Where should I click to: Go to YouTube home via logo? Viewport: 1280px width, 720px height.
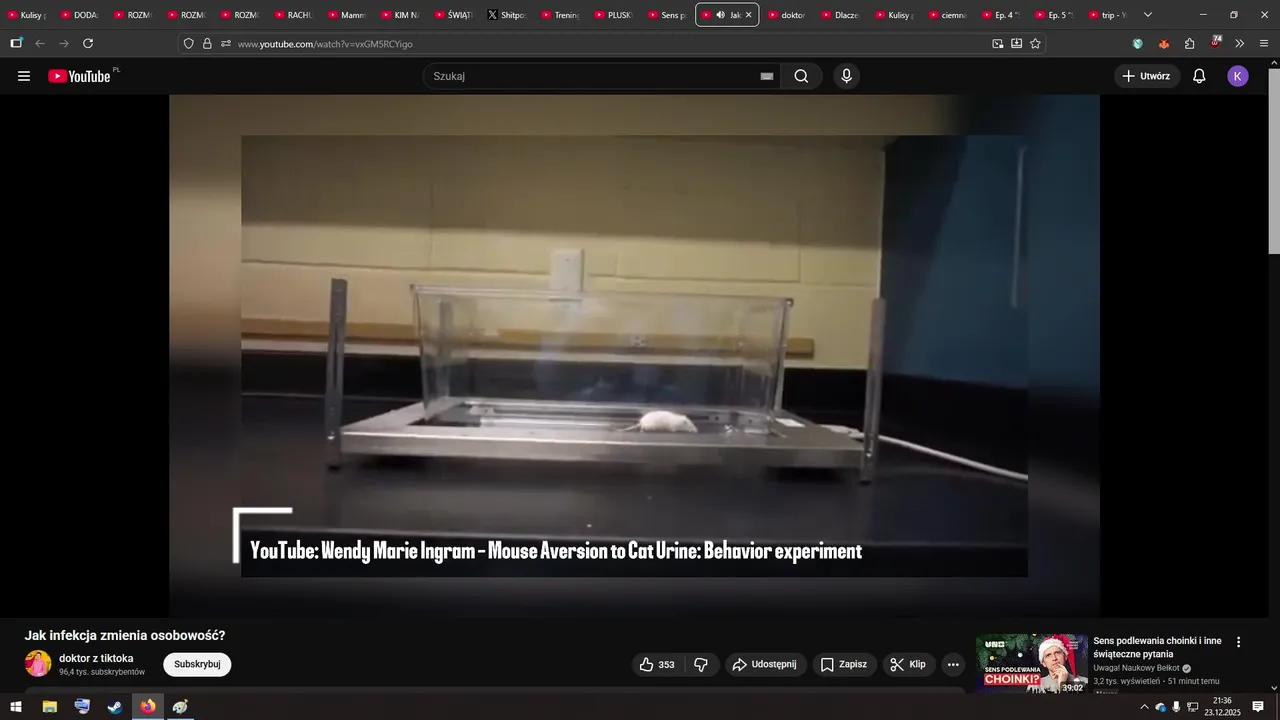pyautogui.click(x=79, y=76)
